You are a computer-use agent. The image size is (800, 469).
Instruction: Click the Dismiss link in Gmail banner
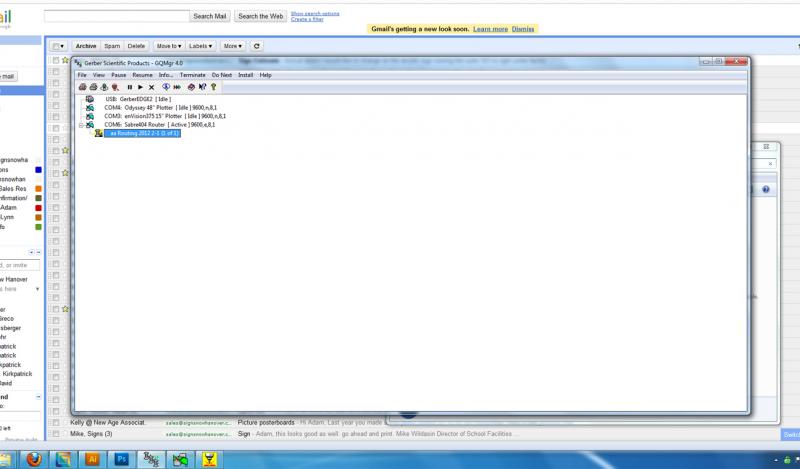coord(523,29)
